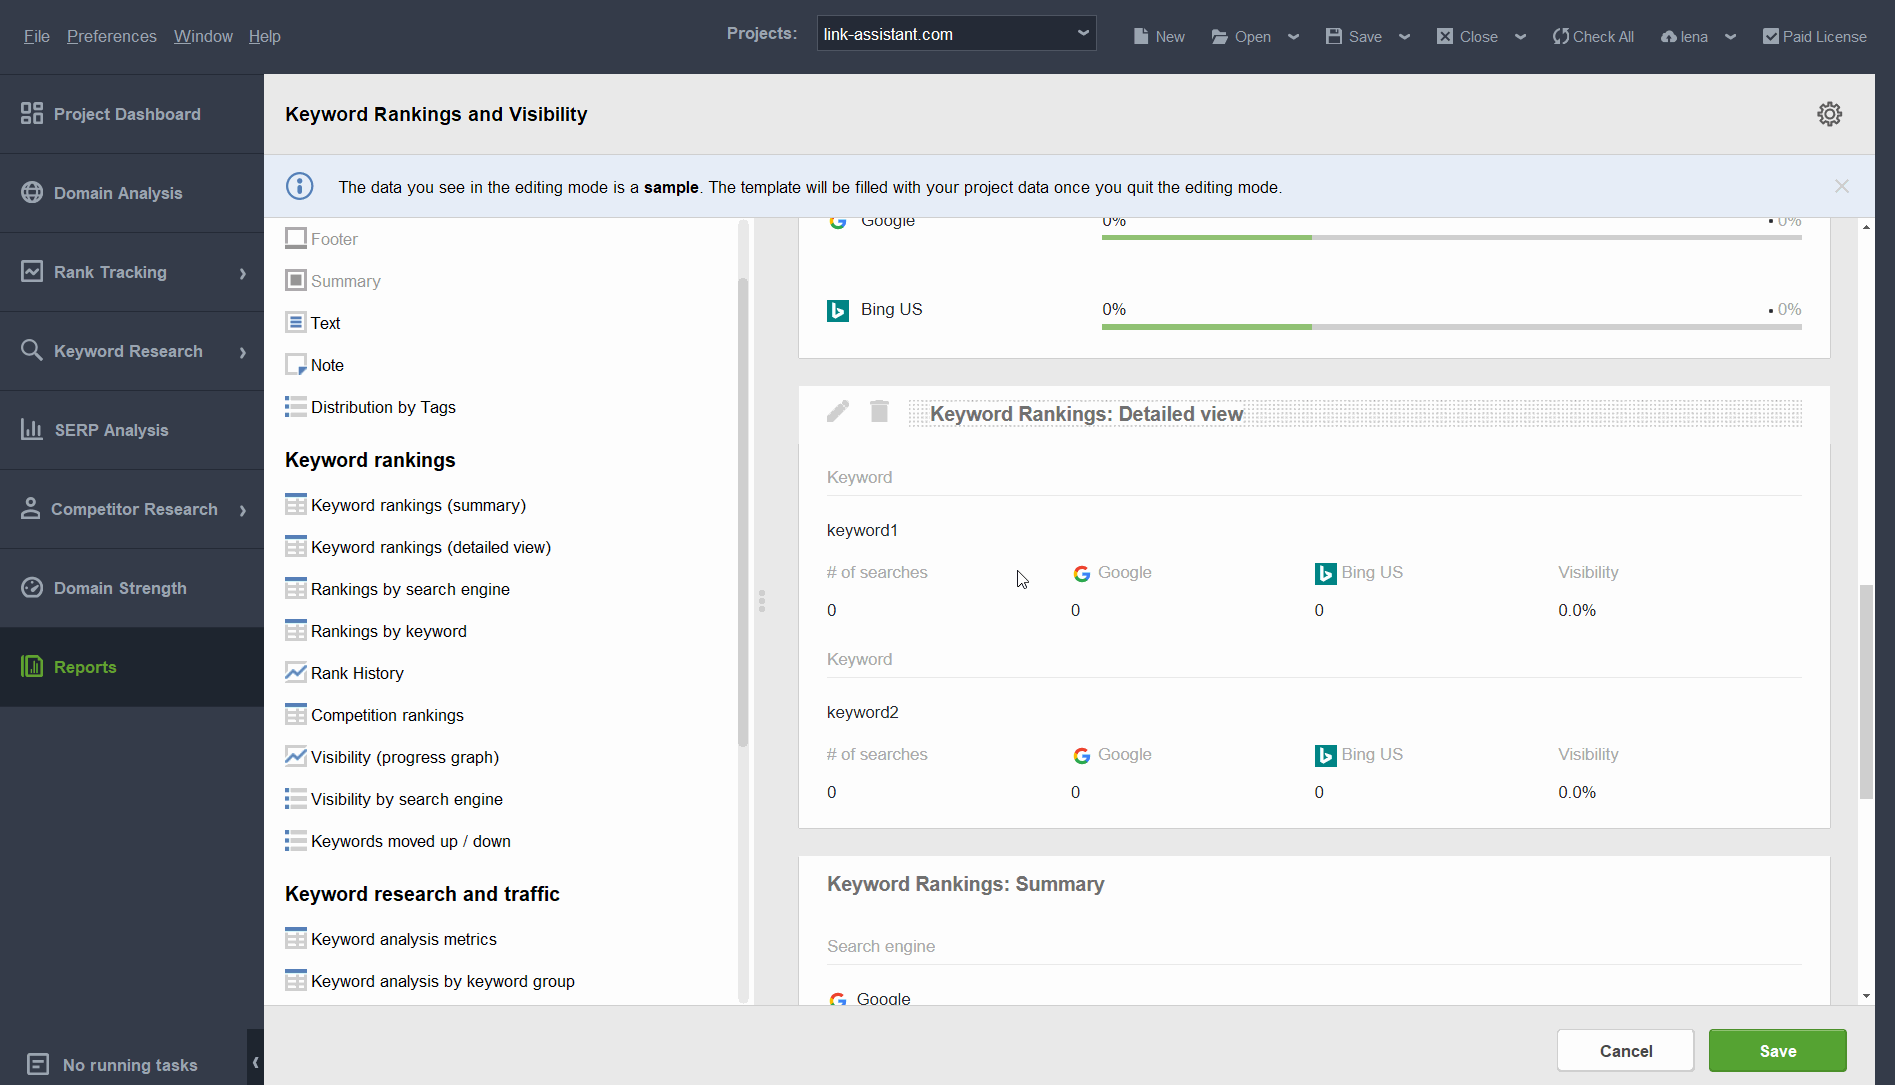Click the Domain Analysis globe icon
This screenshot has height=1085, width=1895.
(x=32, y=192)
